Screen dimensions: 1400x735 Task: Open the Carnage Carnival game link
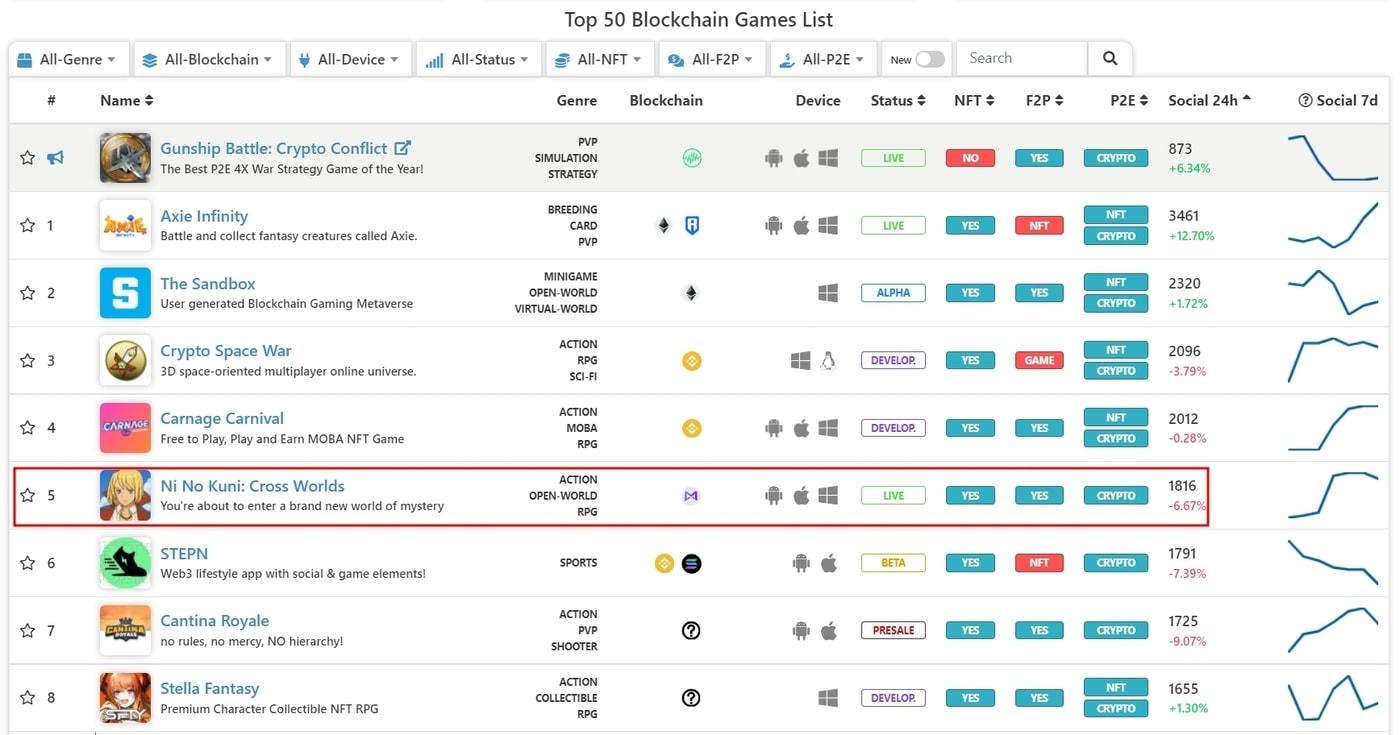pyautogui.click(x=222, y=418)
